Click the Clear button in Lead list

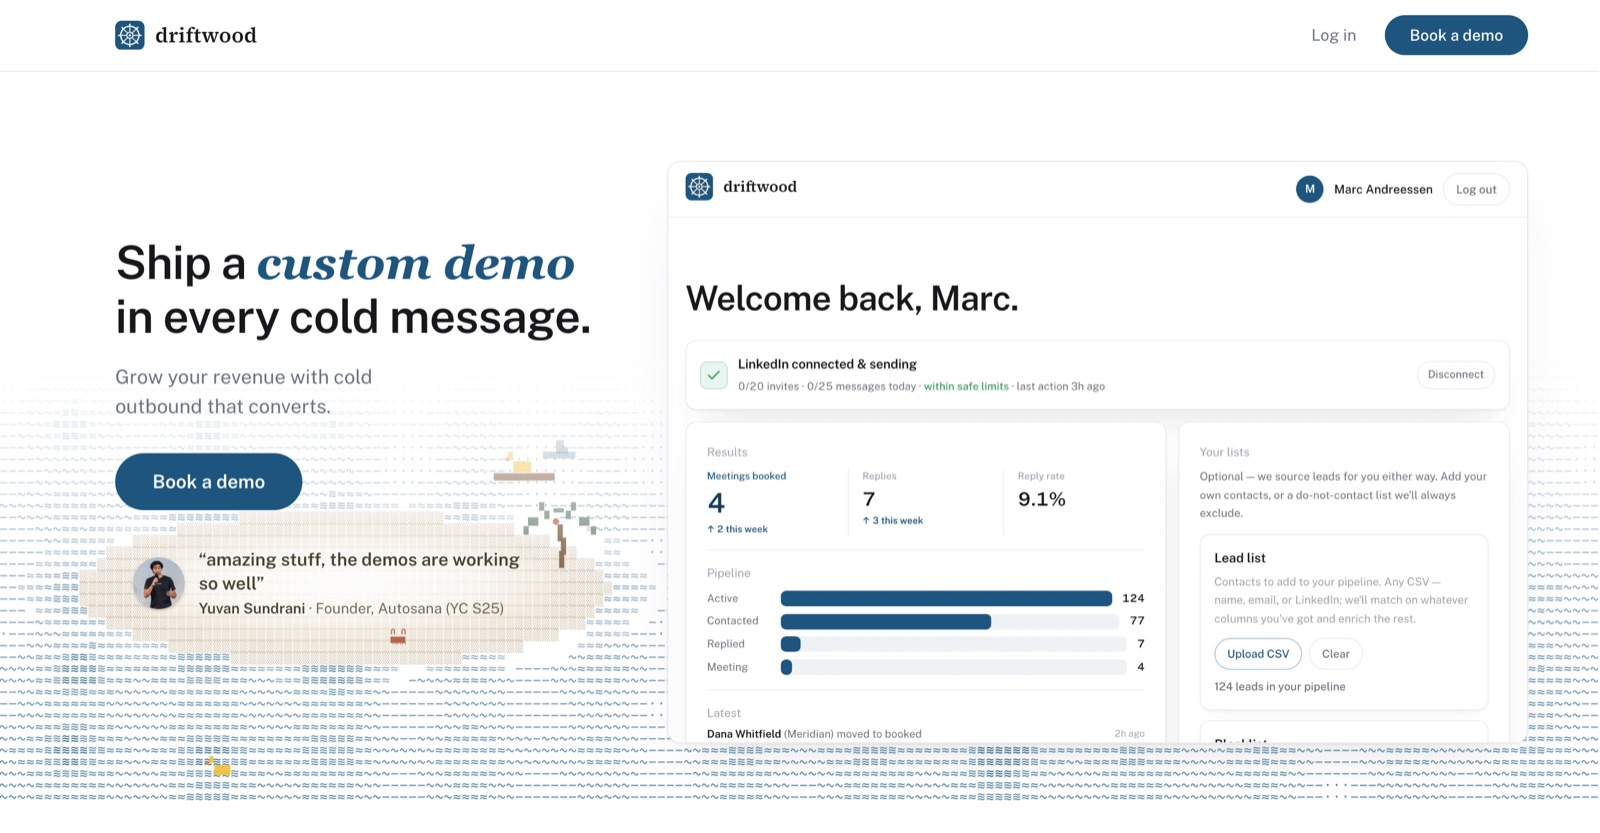(x=1335, y=654)
